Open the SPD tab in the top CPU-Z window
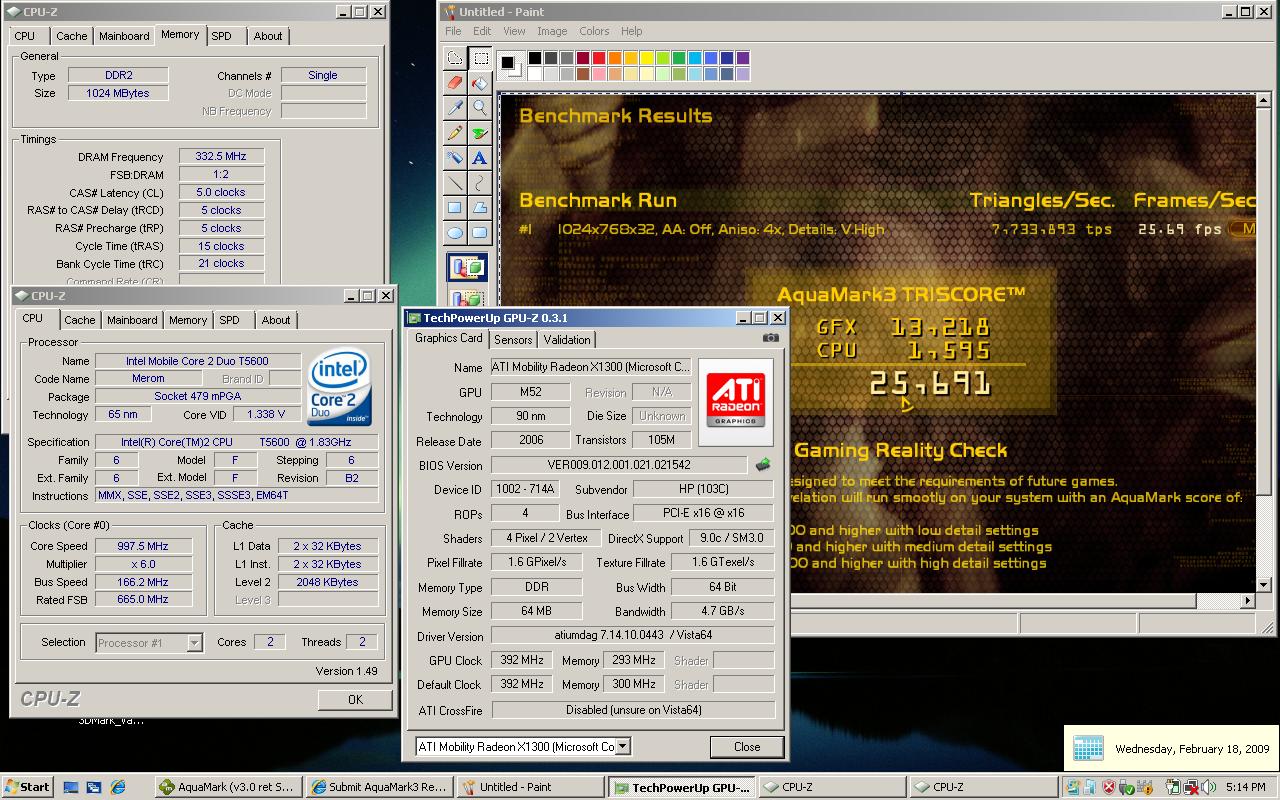This screenshot has width=1280, height=800. (x=222, y=36)
